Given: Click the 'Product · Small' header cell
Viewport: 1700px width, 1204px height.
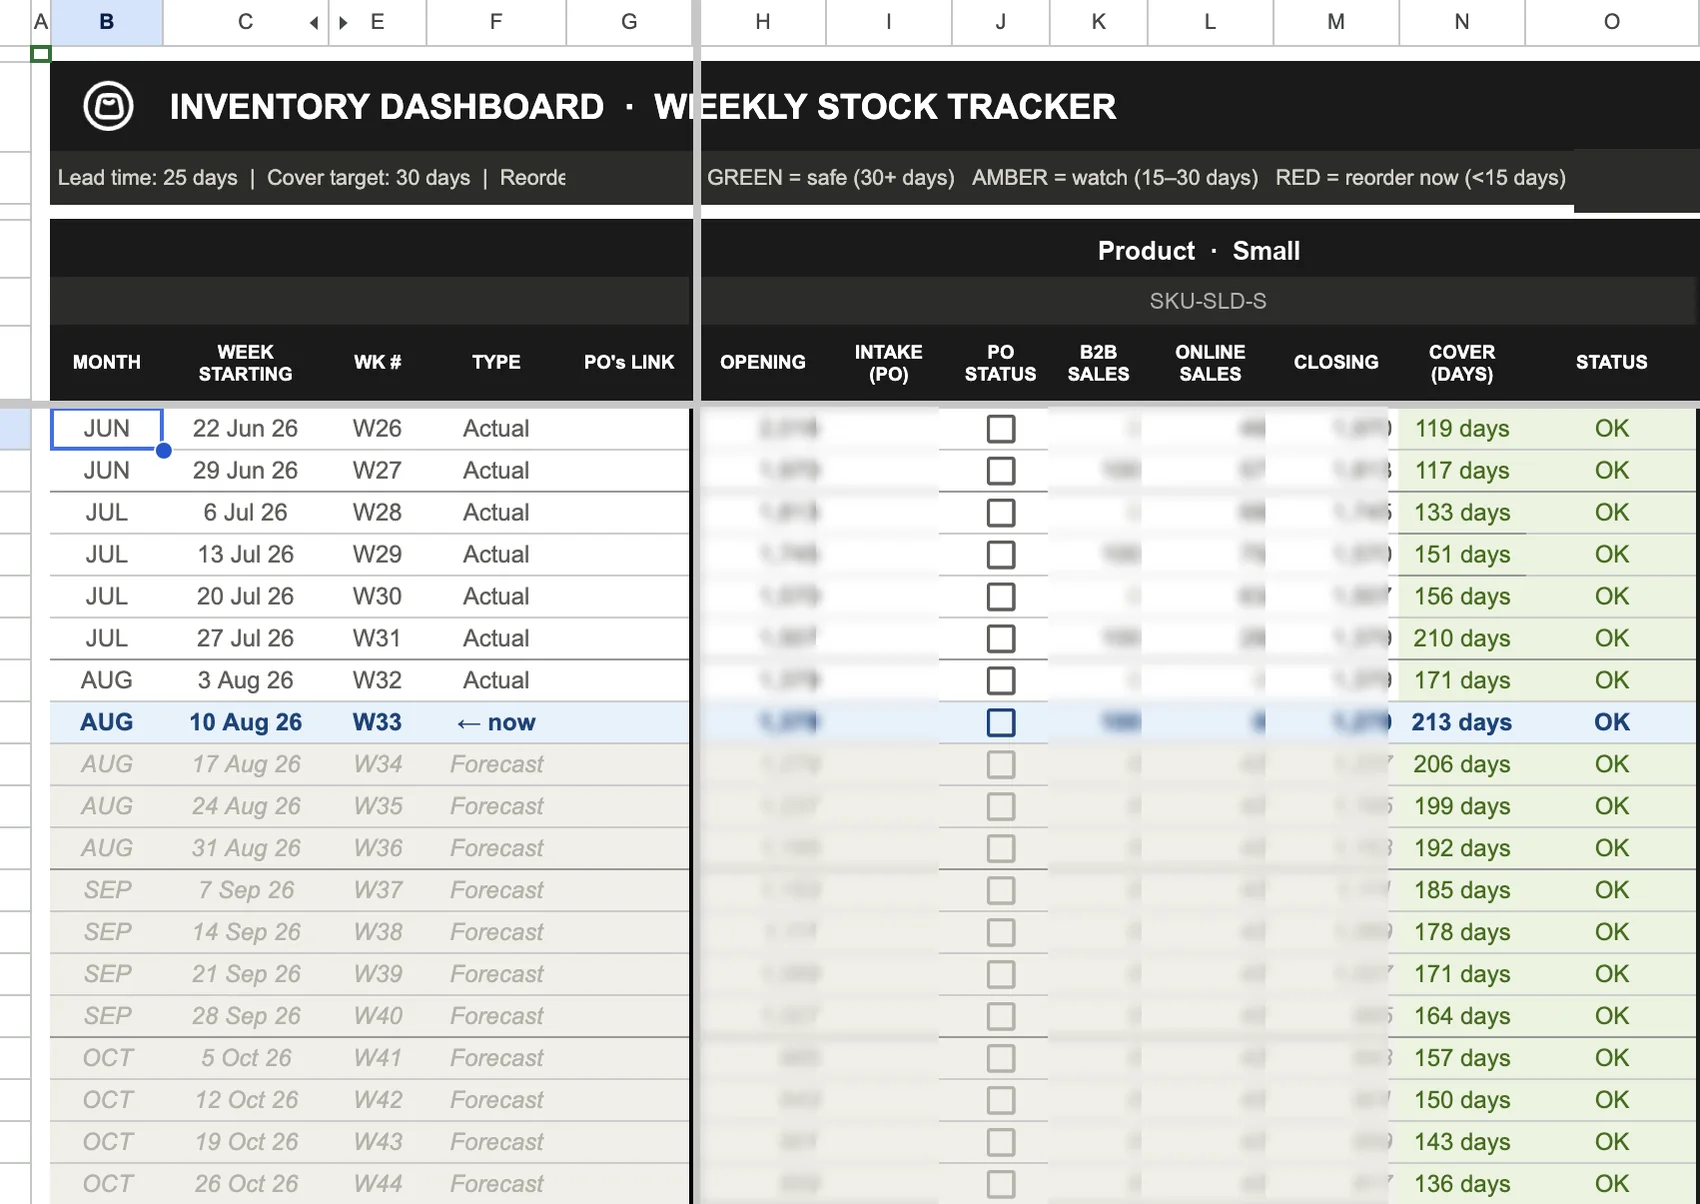Looking at the screenshot, I should (x=1199, y=251).
